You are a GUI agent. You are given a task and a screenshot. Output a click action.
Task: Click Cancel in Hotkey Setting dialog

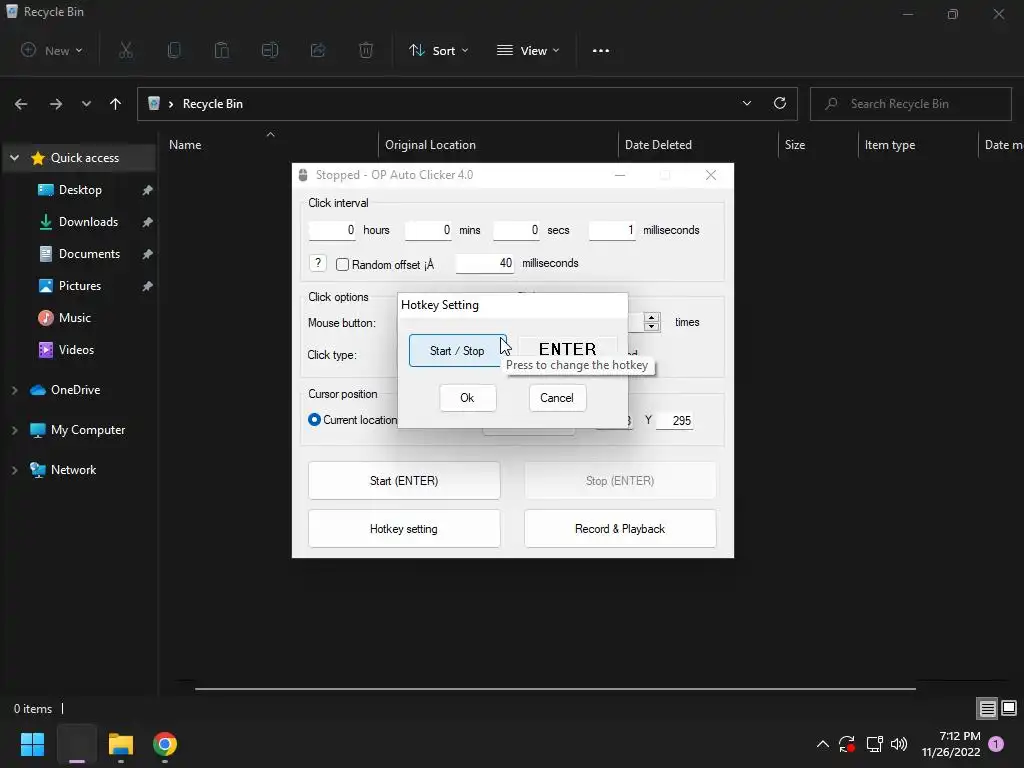pos(557,398)
